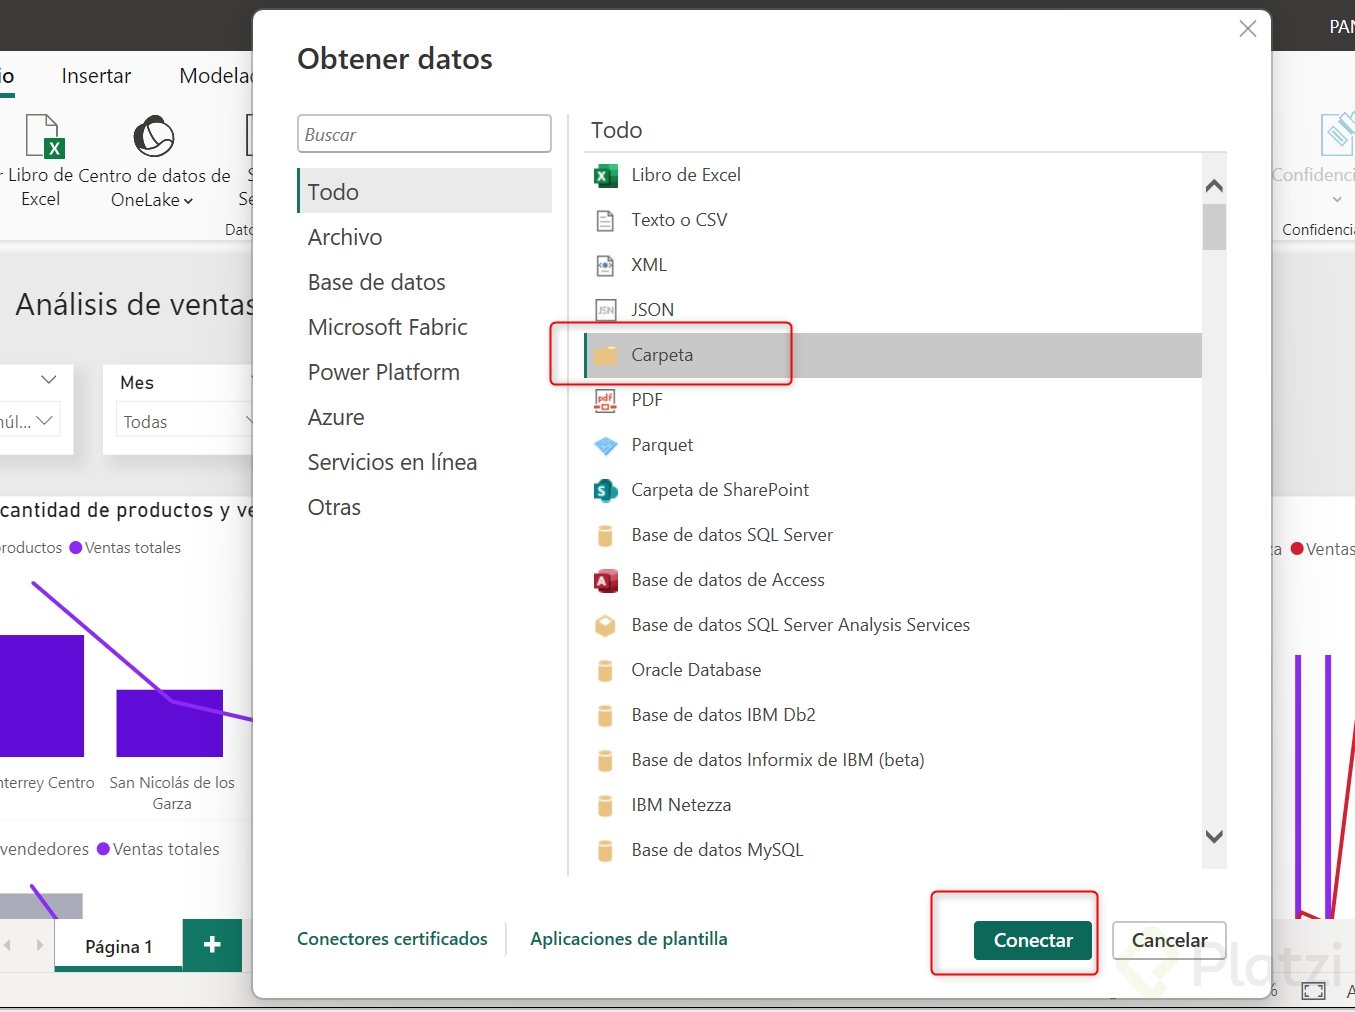Image resolution: width=1355 pixels, height=1012 pixels.
Task: Select Base de datos Informix de IBM (beta)
Action: [778, 760]
